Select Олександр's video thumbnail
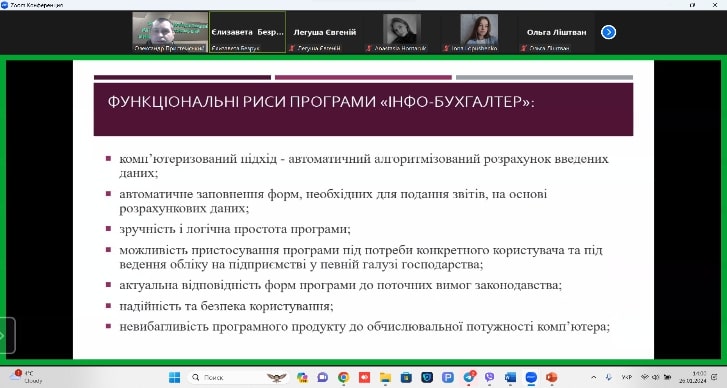The width and height of the screenshot is (727, 388). click(170, 32)
